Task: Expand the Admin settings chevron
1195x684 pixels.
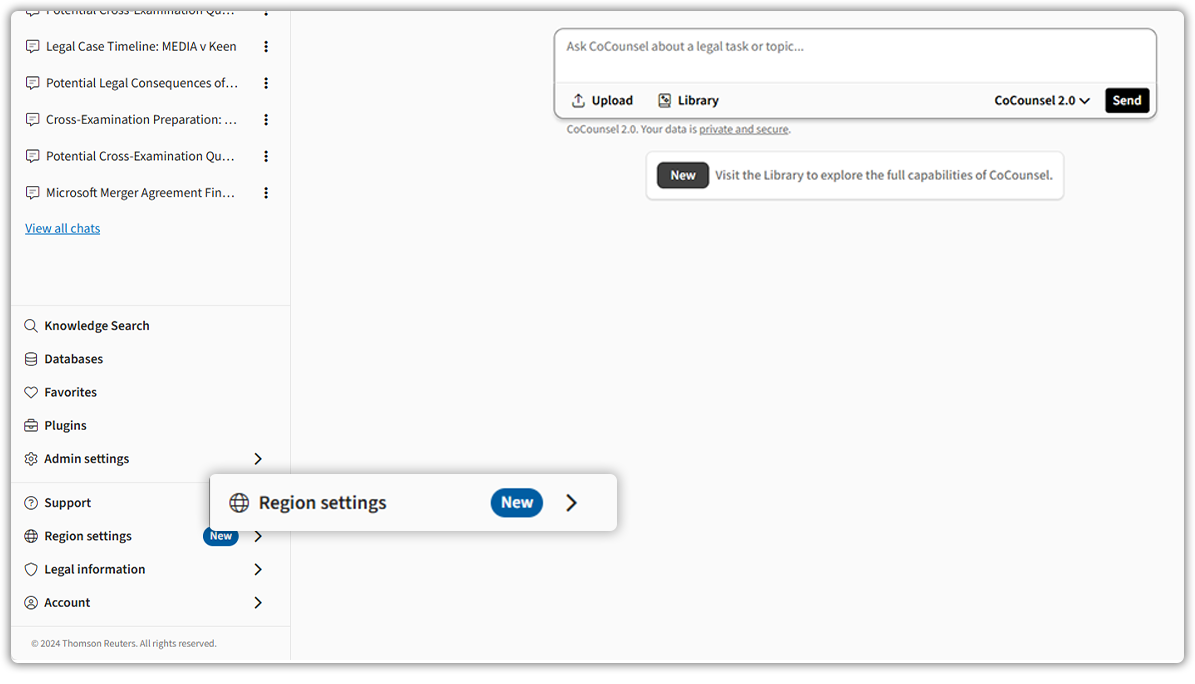Action: pyautogui.click(x=258, y=458)
